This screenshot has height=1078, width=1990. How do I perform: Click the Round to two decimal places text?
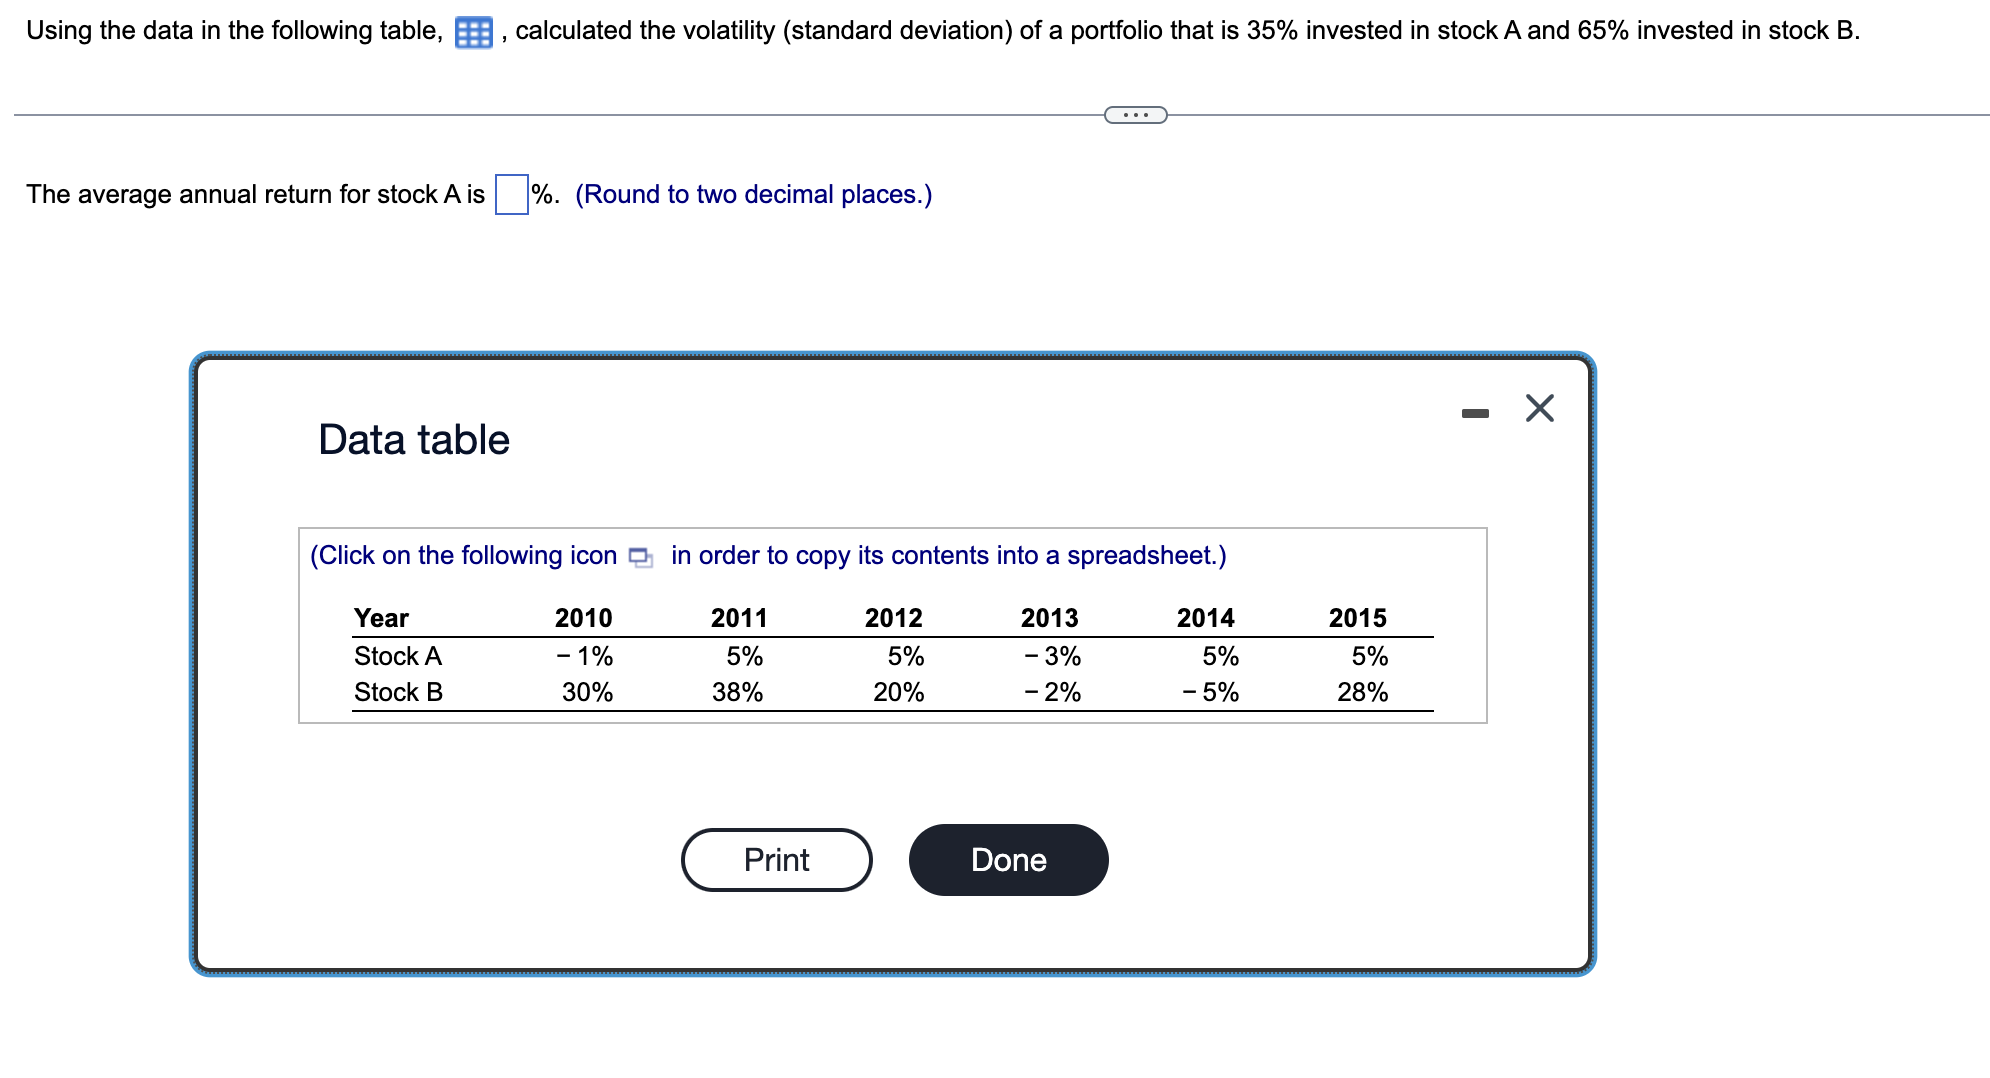pos(752,193)
